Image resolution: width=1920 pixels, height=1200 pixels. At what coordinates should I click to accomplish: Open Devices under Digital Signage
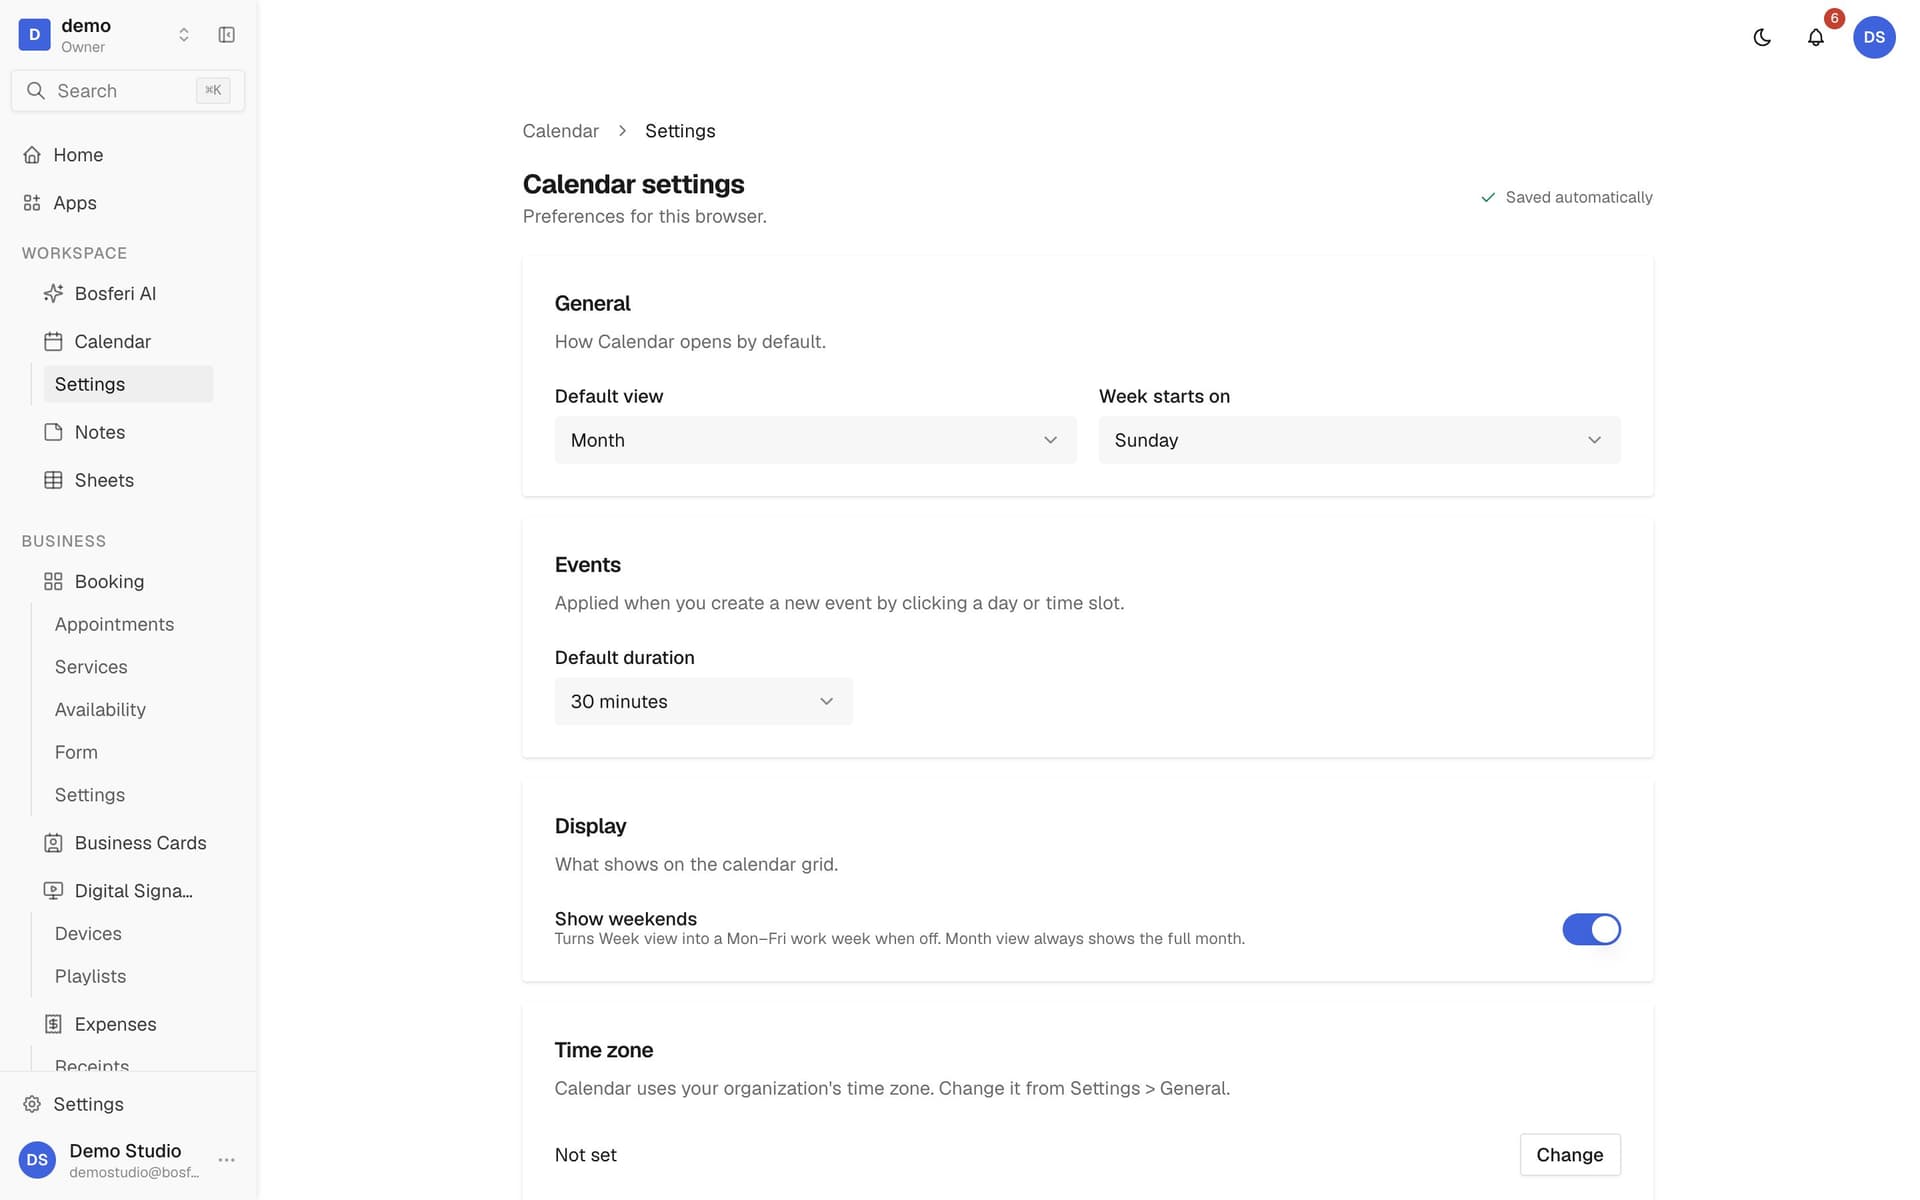point(88,934)
